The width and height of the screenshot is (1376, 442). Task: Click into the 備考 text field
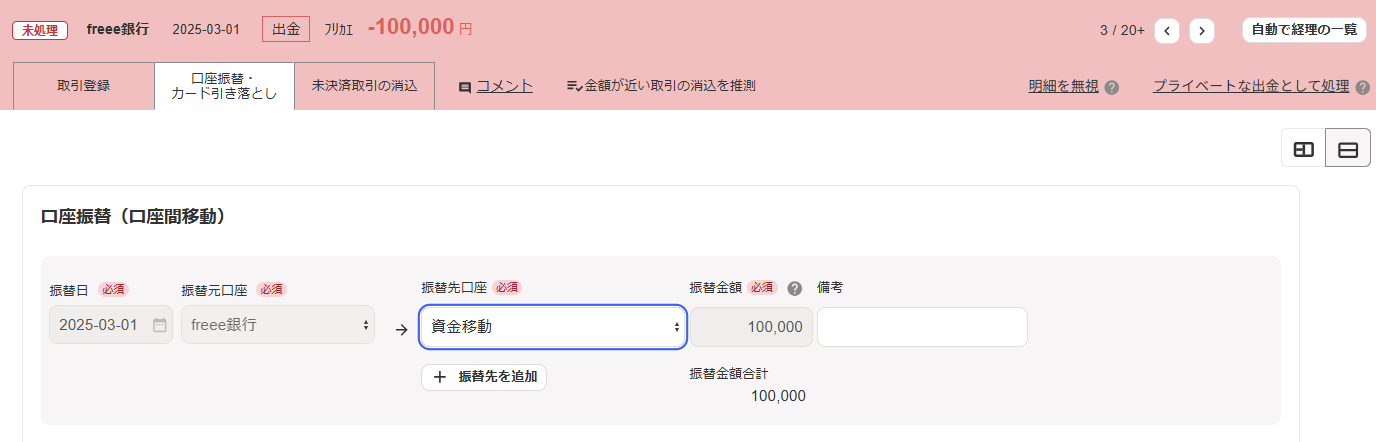[922, 327]
